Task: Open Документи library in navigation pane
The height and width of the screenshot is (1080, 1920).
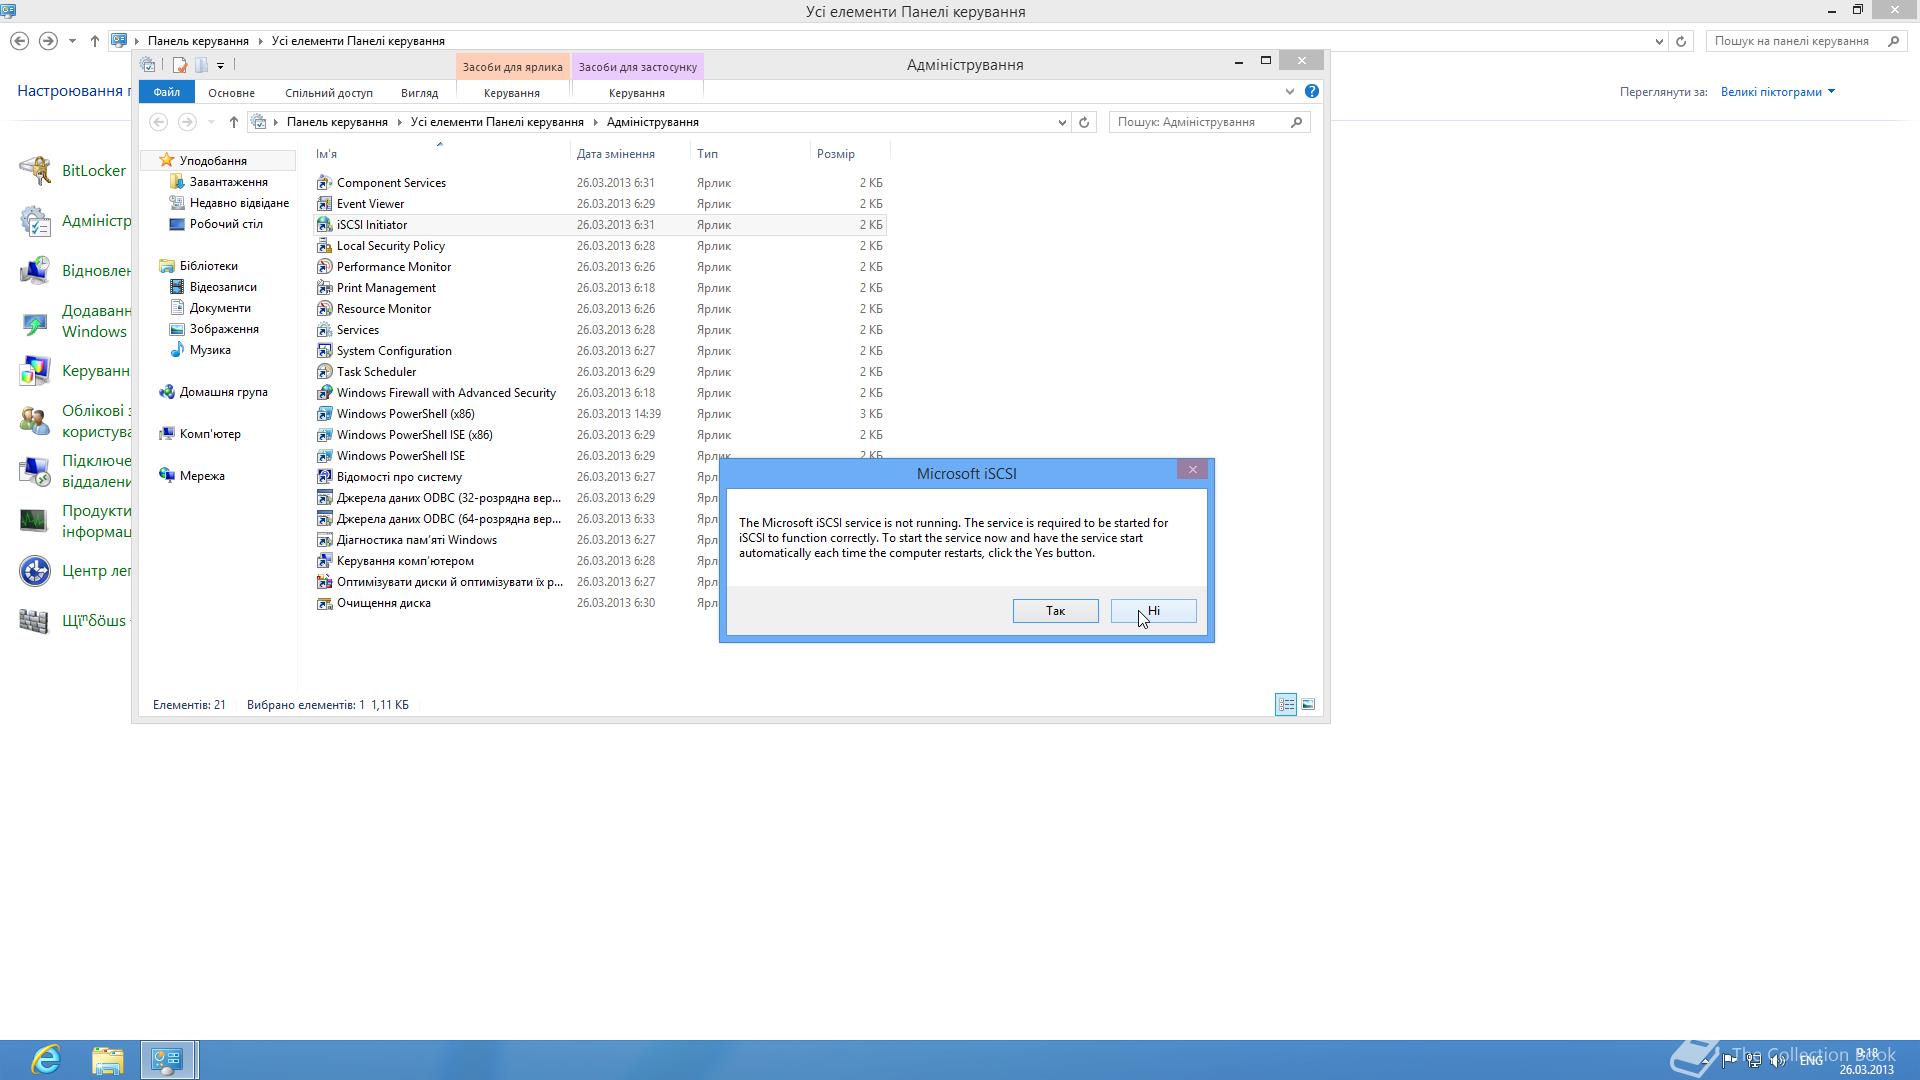Action: 220,308
